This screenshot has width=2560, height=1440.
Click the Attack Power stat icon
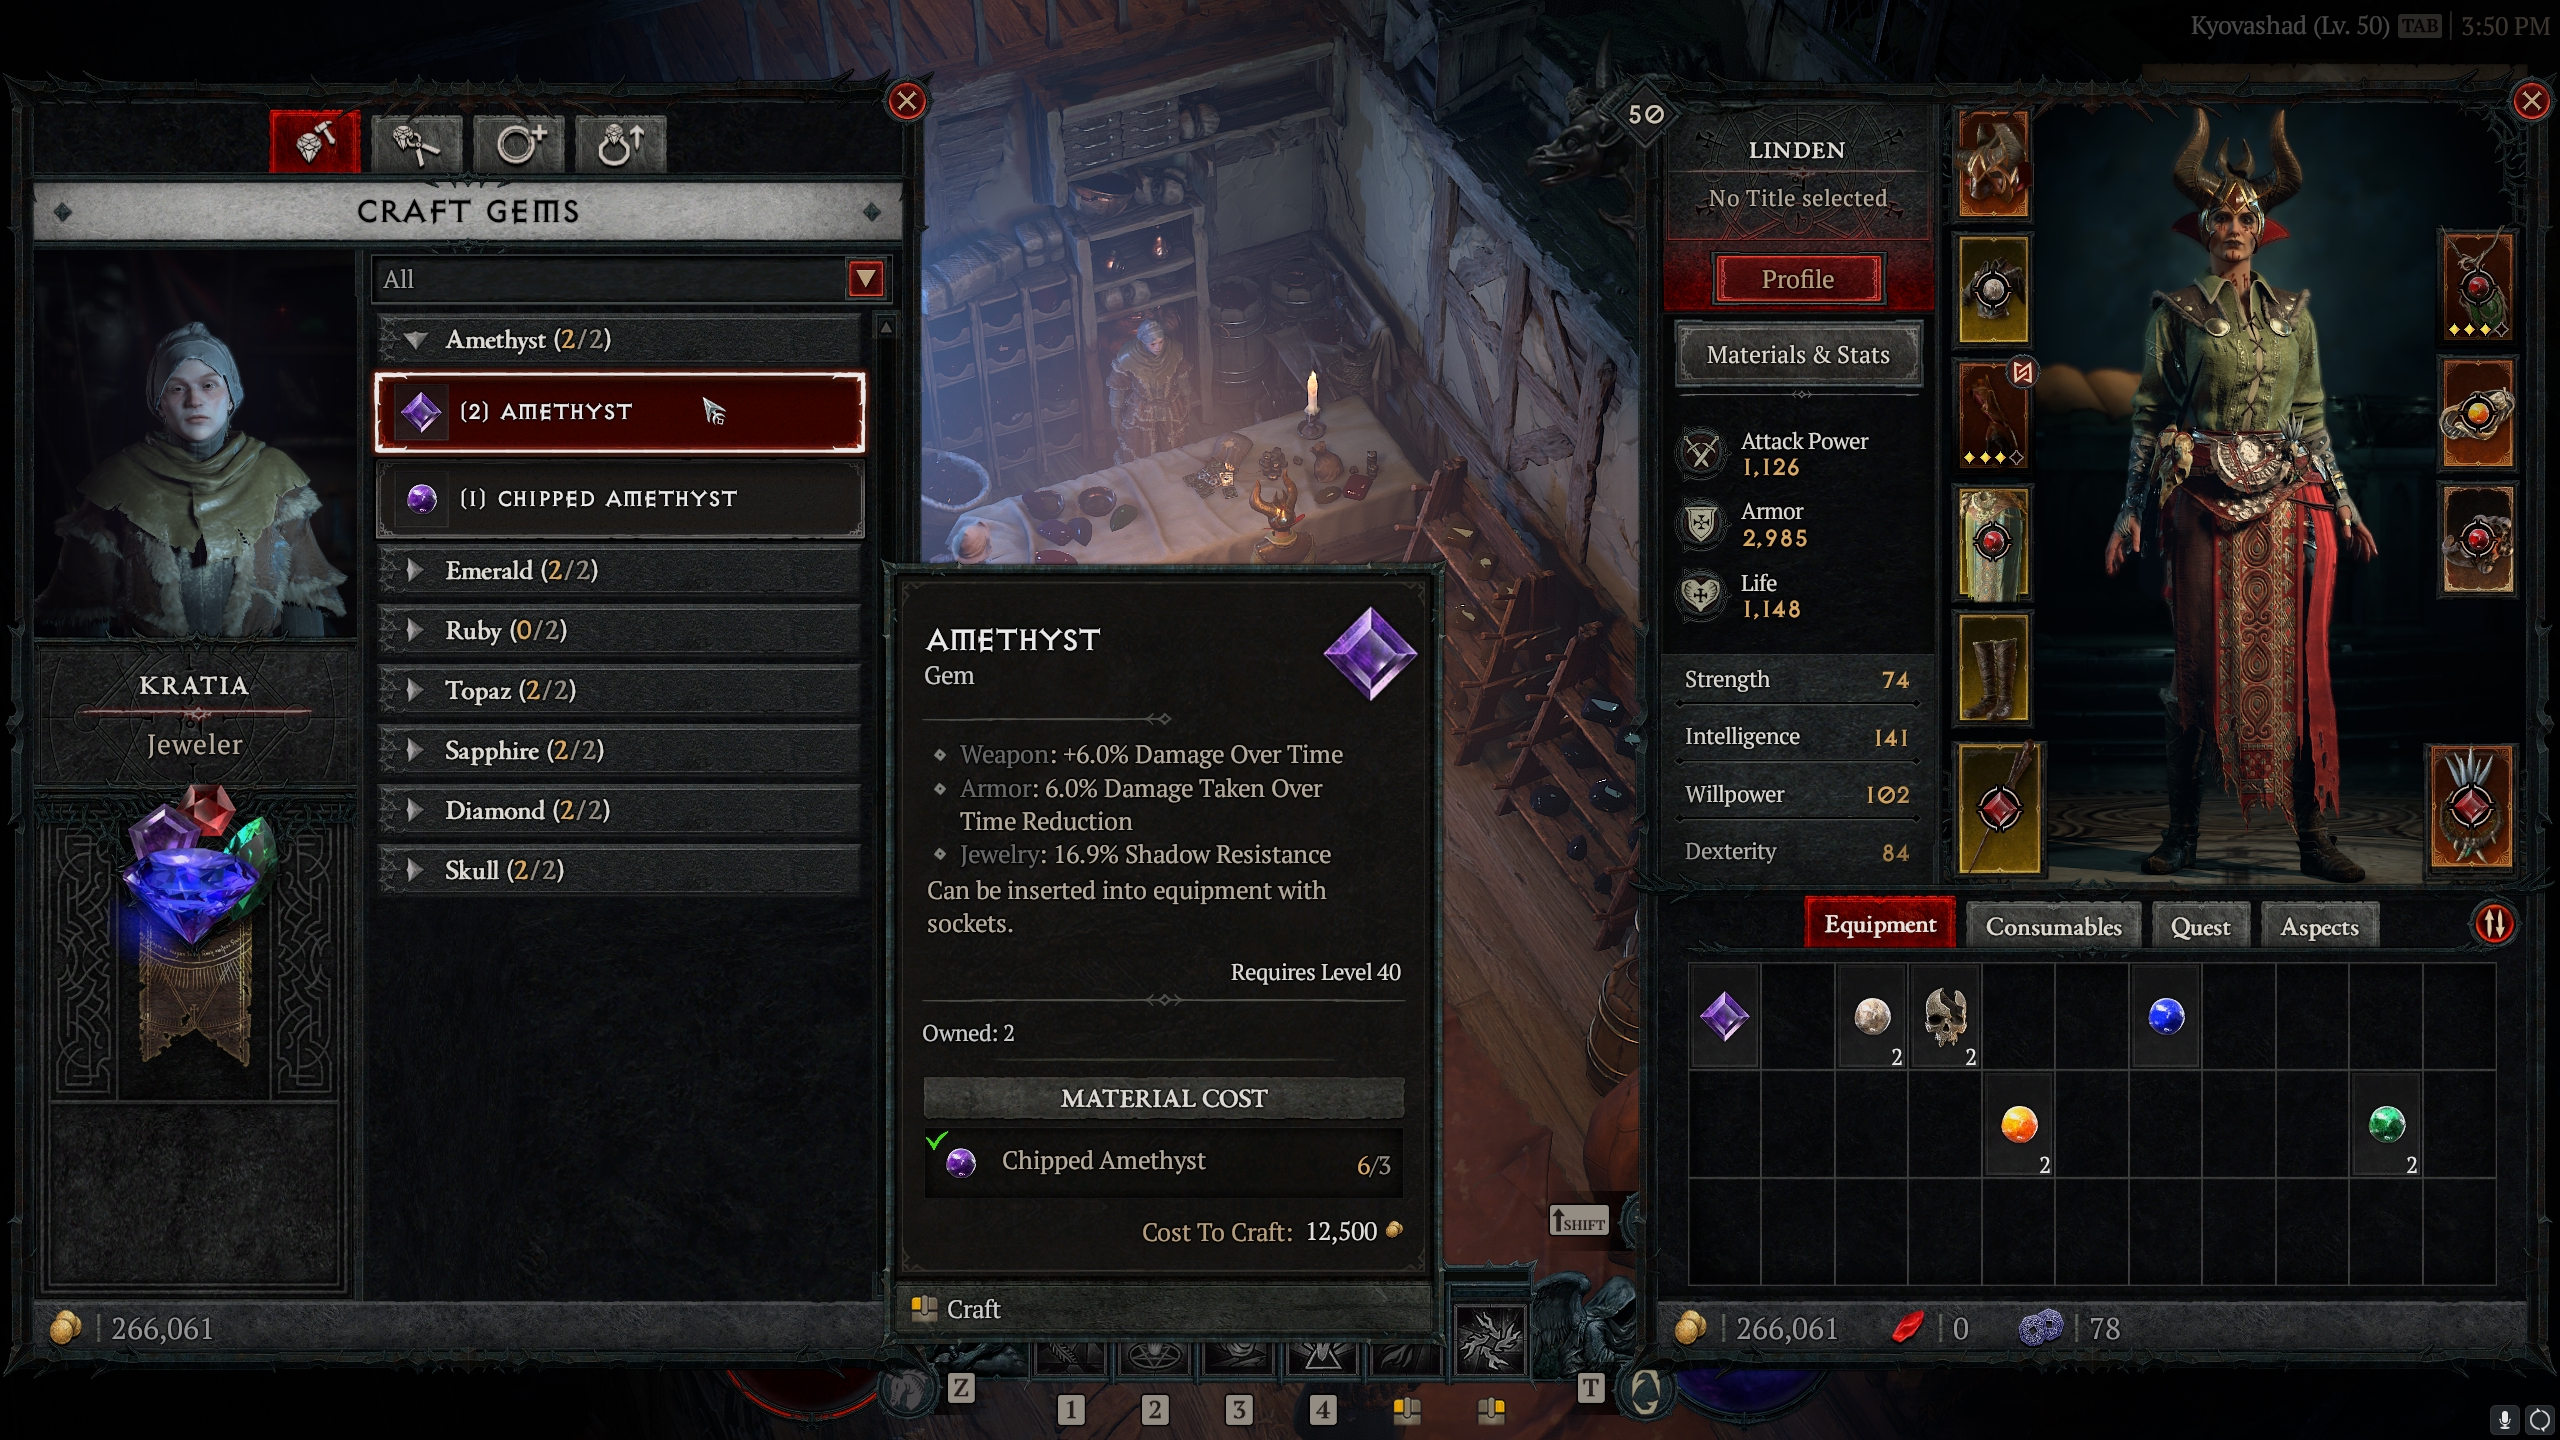point(1700,452)
